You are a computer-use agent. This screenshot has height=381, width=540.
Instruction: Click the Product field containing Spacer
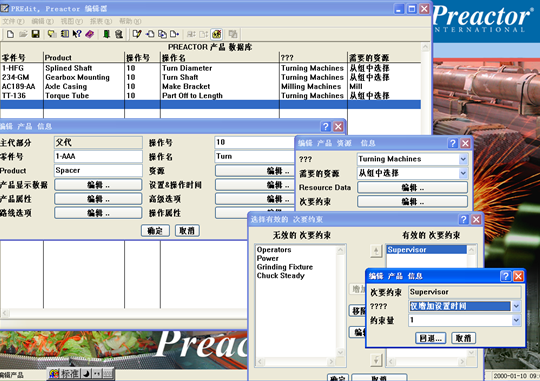[x=98, y=171]
